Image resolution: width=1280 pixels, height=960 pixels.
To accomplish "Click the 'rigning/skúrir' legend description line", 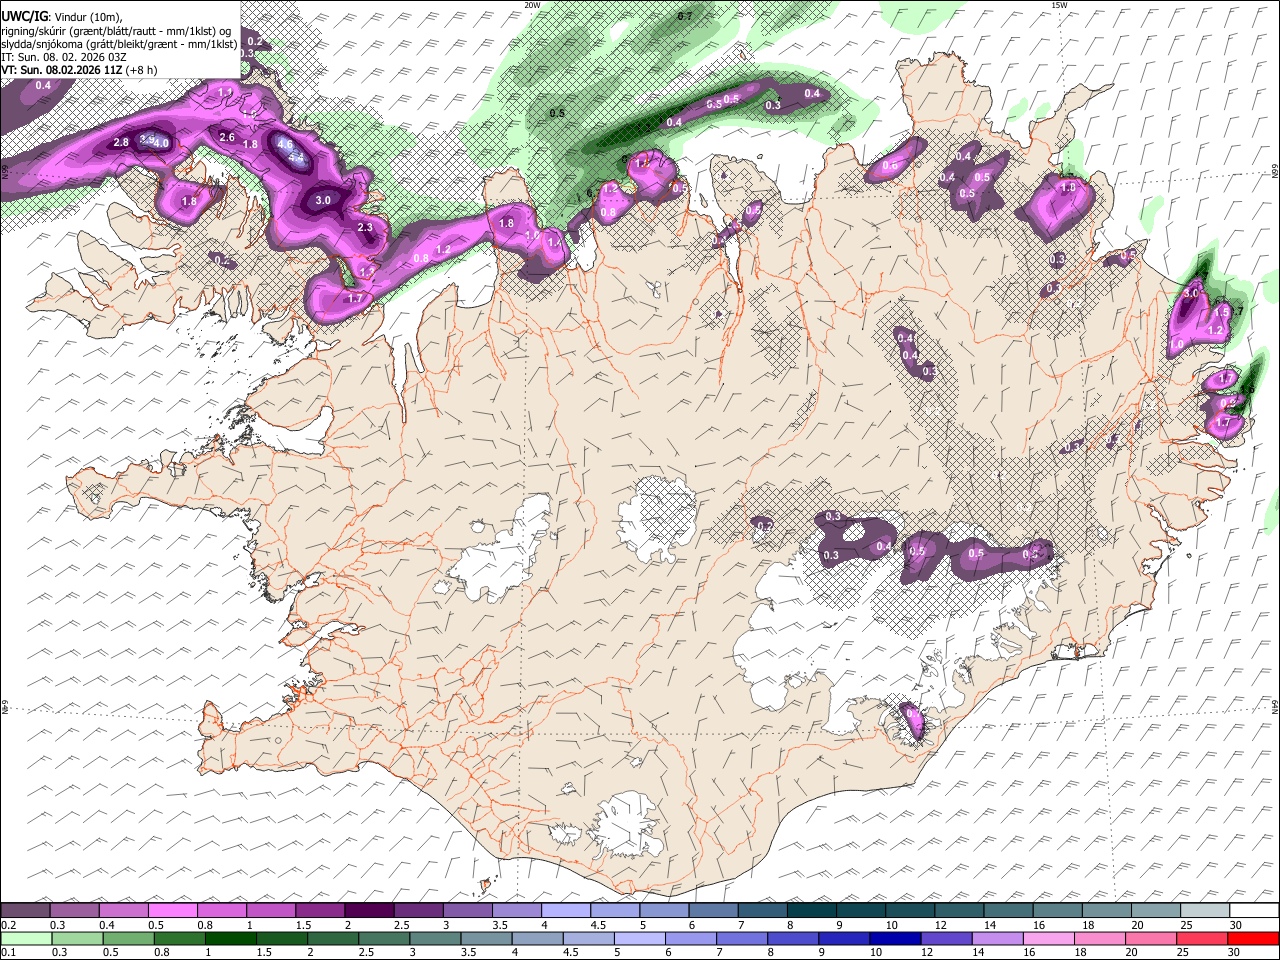I will pyautogui.click(x=116, y=30).
